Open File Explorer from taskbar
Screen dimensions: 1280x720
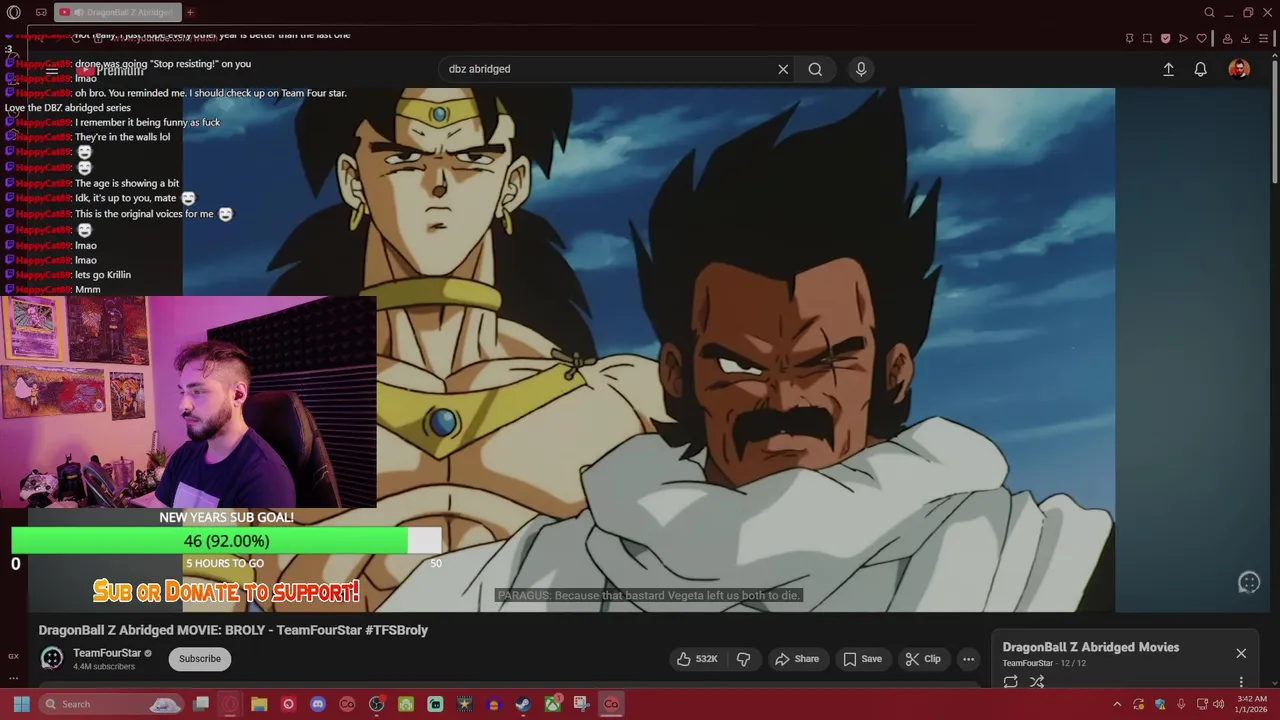coord(259,704)
